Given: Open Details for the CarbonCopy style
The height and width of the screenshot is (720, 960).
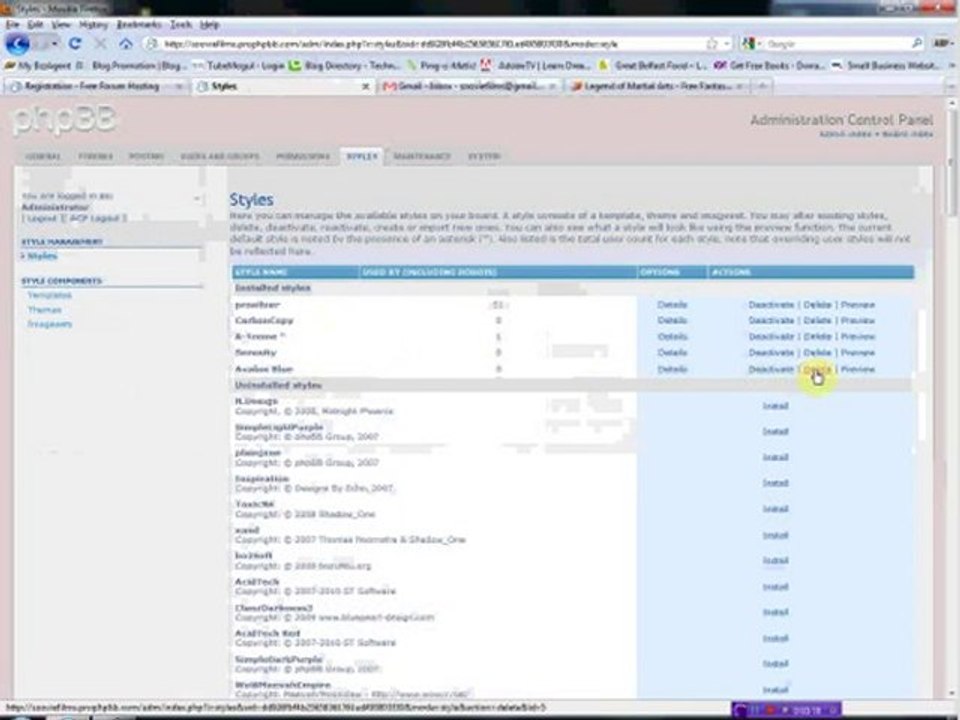Looking at the screenshot, I should (x=672, y=320).
